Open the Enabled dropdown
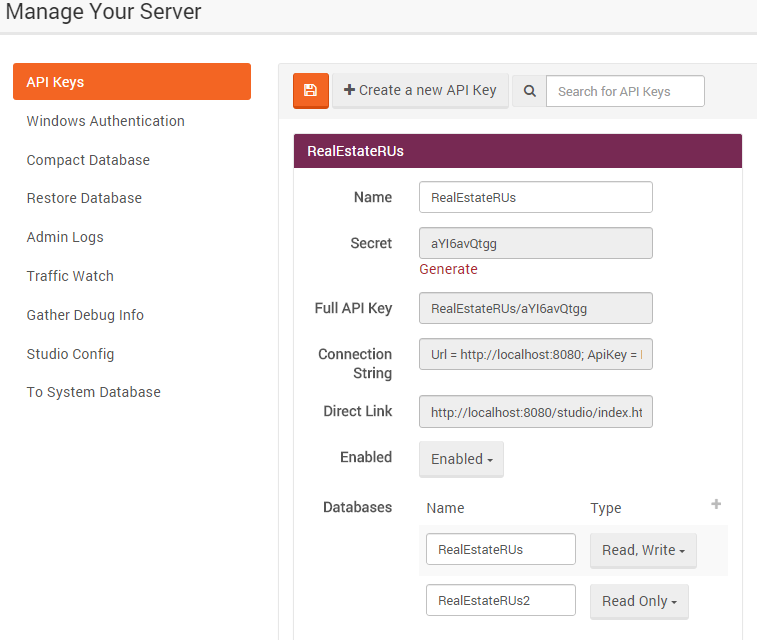This screenshot has height=640, width=757. coord(461,459)
